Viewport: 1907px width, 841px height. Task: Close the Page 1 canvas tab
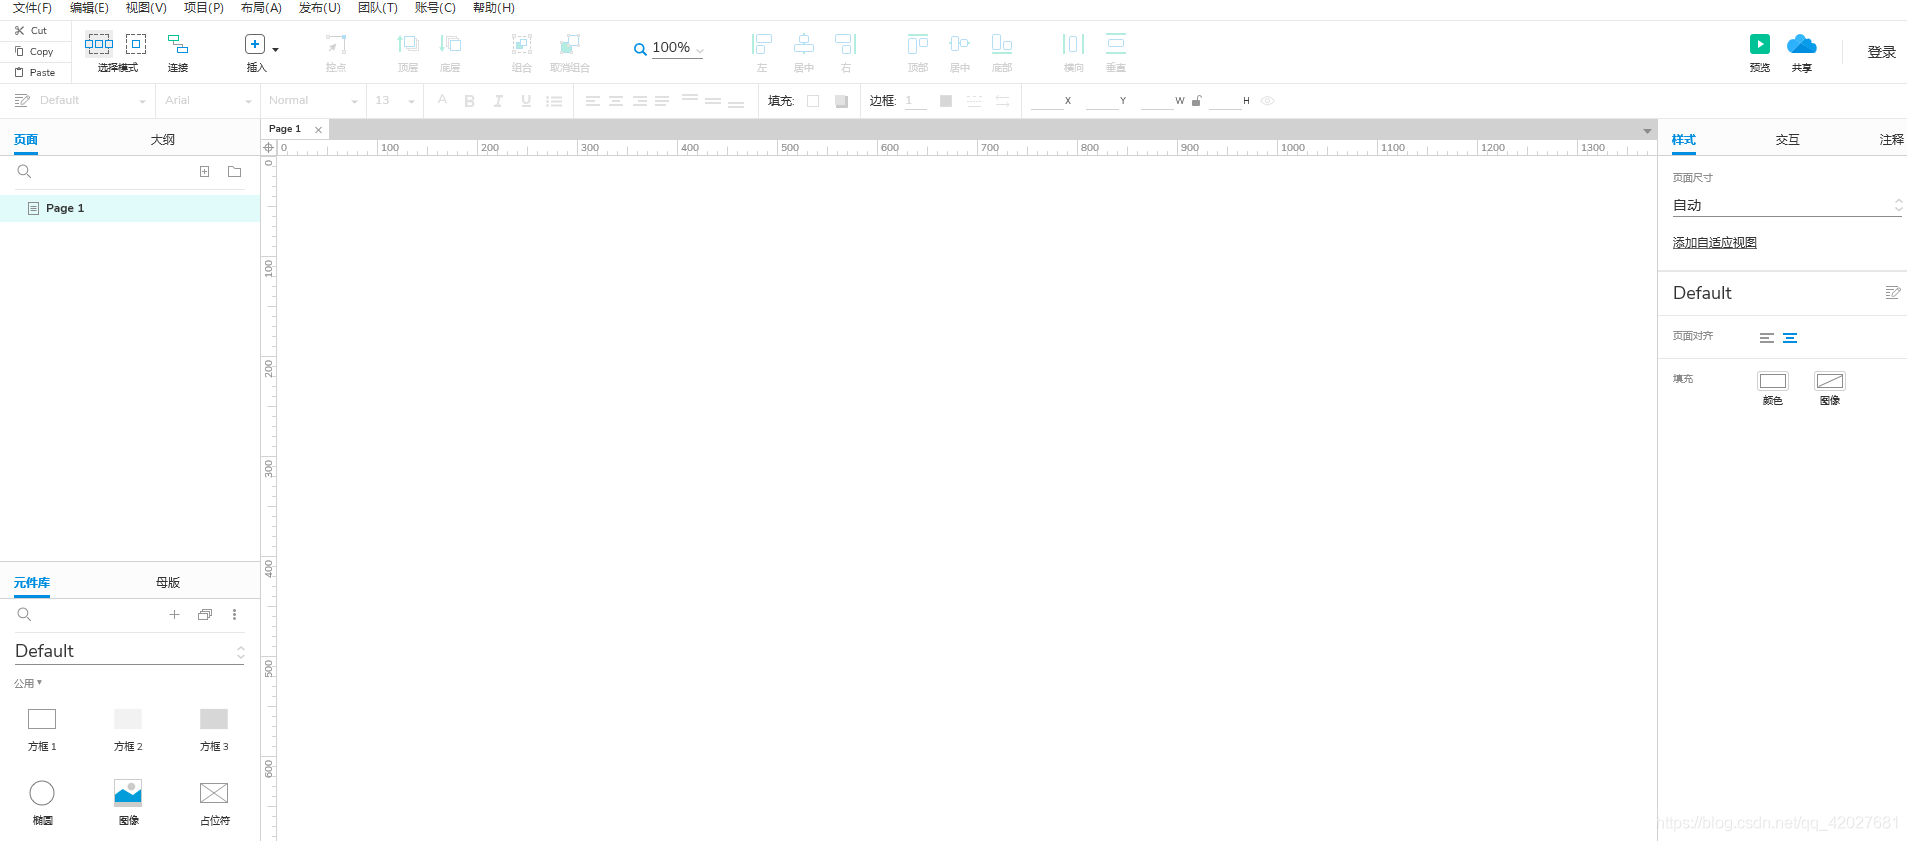click(319, 130)
